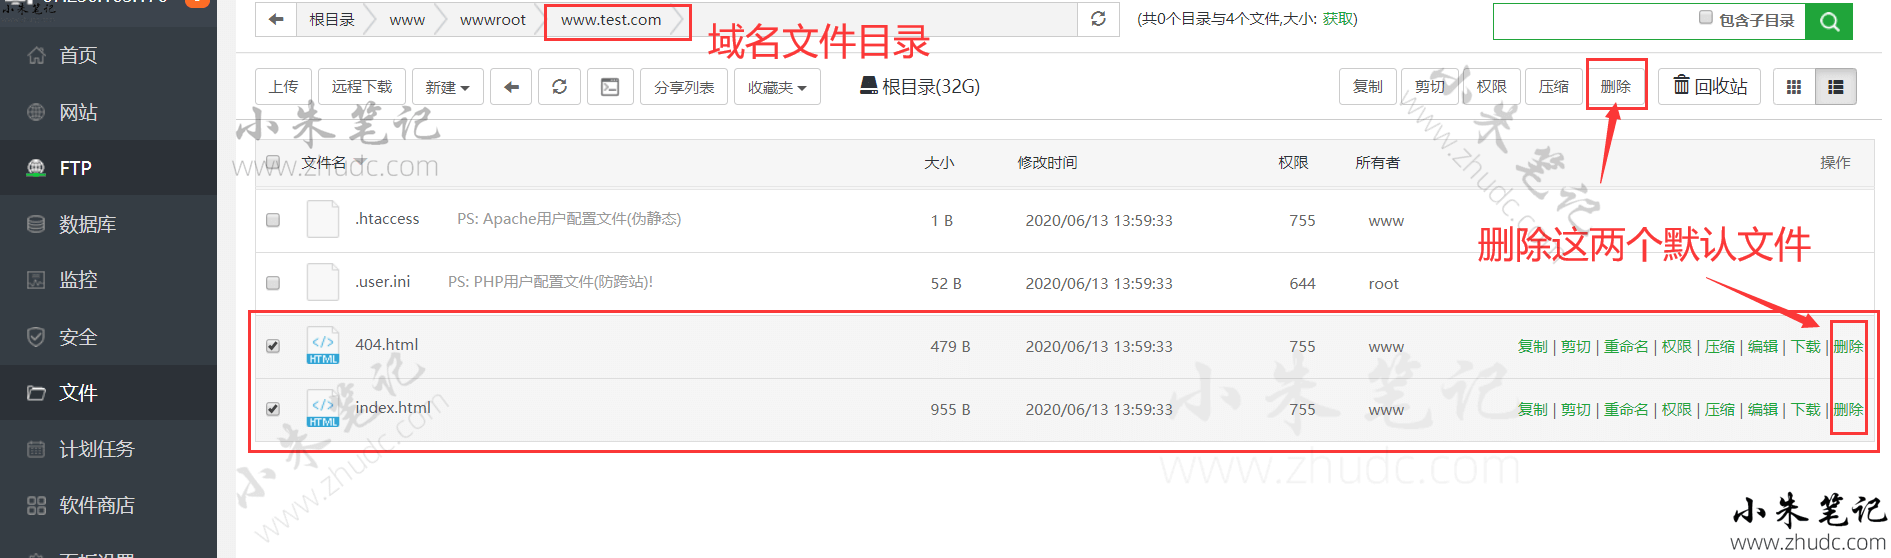
Task: Click toolbar refresh icon beside terminal
Action: click(559, 87)
